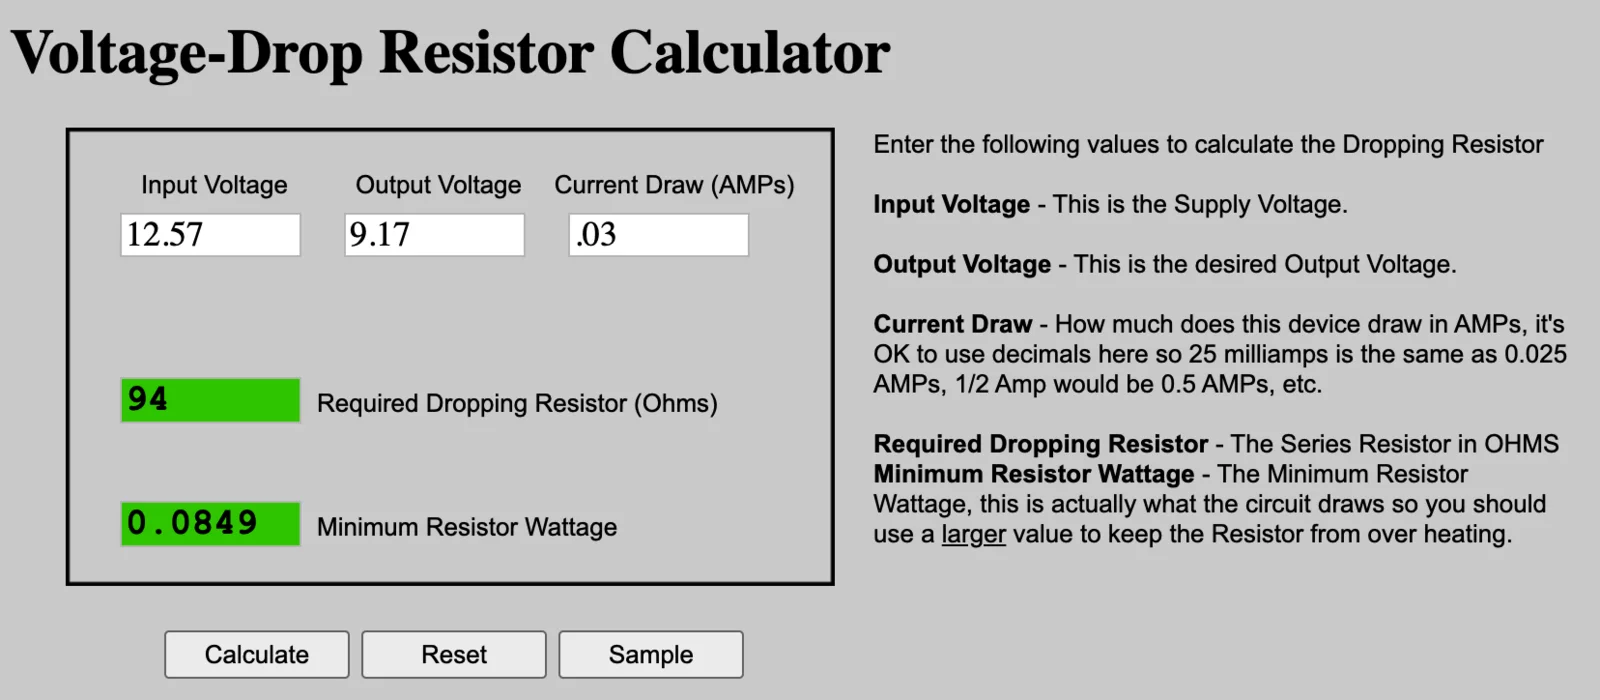
Task: Click the bold Output Voltage description term
Action: point(962,264)
